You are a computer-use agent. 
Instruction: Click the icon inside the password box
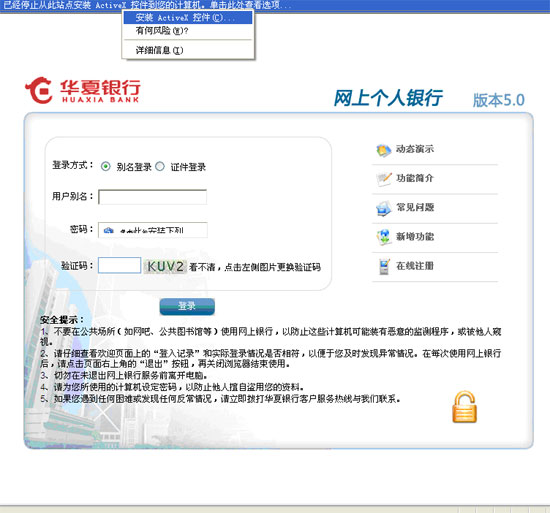[109, 230]
